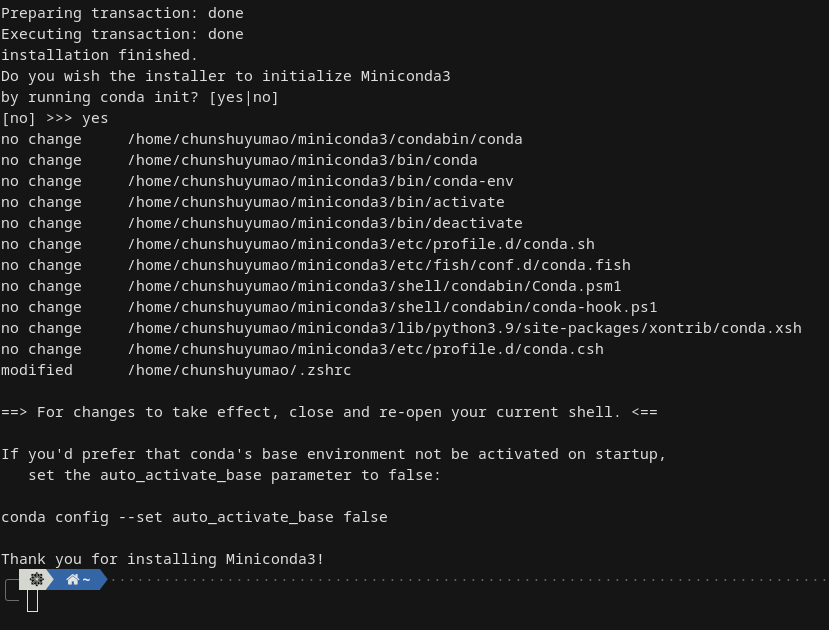The image size is (829, 630).
Task: Click the xontrib/conda.xsh file path
Action: 464,328
